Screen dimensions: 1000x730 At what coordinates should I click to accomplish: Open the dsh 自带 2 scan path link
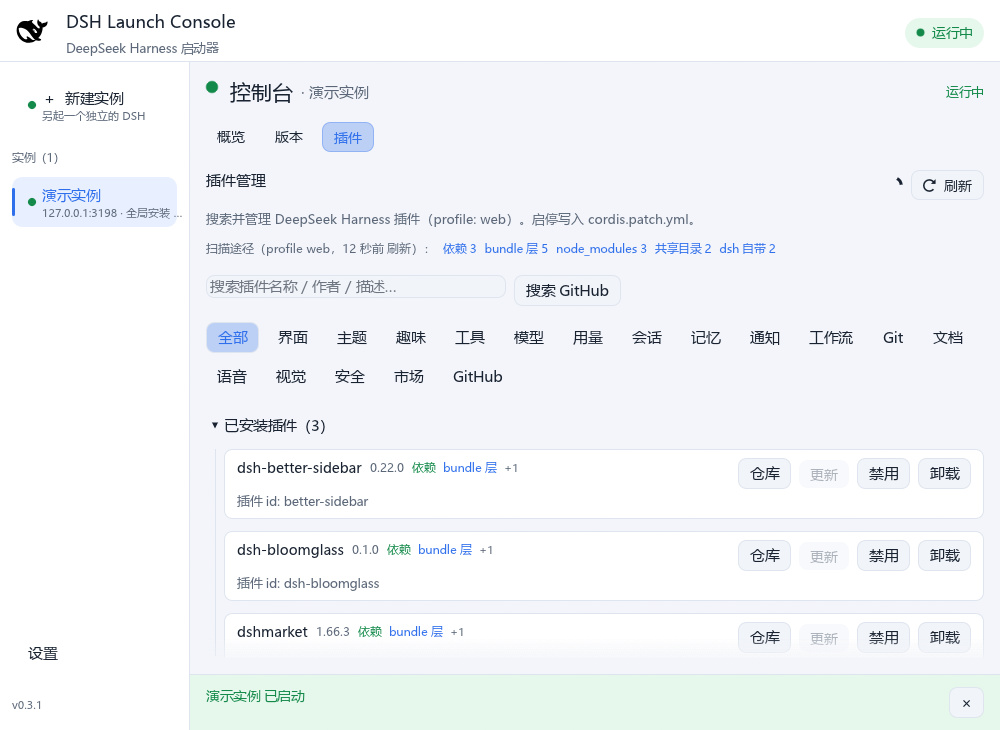747,249
